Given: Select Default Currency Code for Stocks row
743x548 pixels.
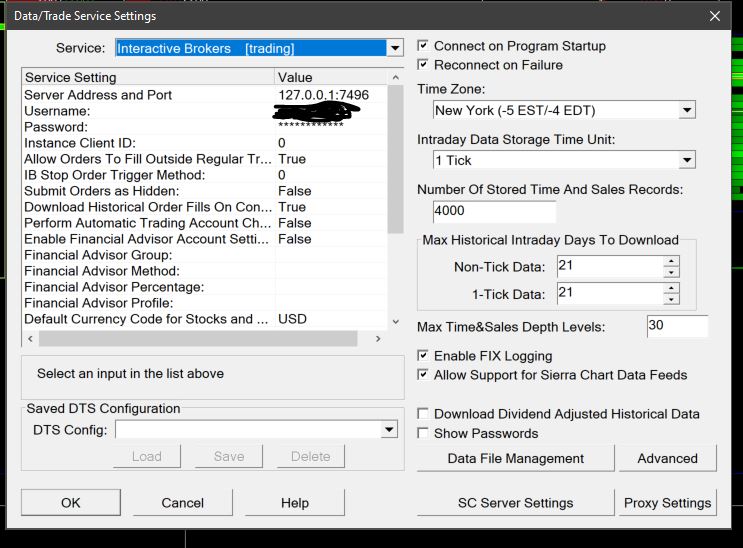Looking at the screenshot, I should click(204, 319).
